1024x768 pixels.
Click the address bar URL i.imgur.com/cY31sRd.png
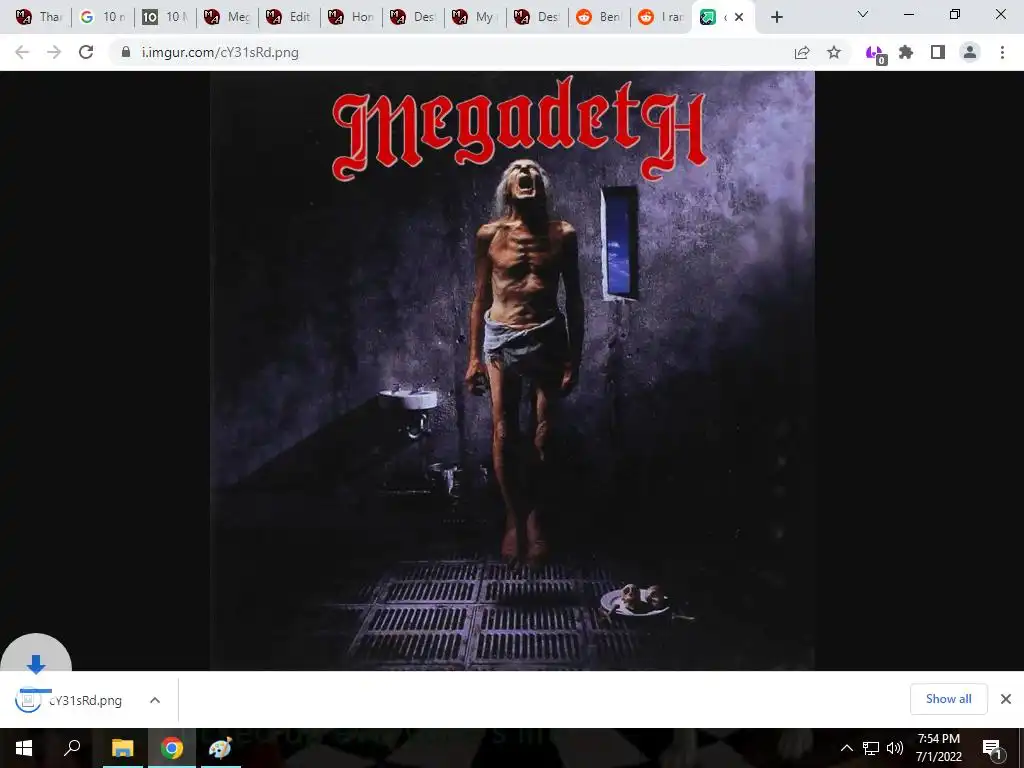[x=220, y=52]
